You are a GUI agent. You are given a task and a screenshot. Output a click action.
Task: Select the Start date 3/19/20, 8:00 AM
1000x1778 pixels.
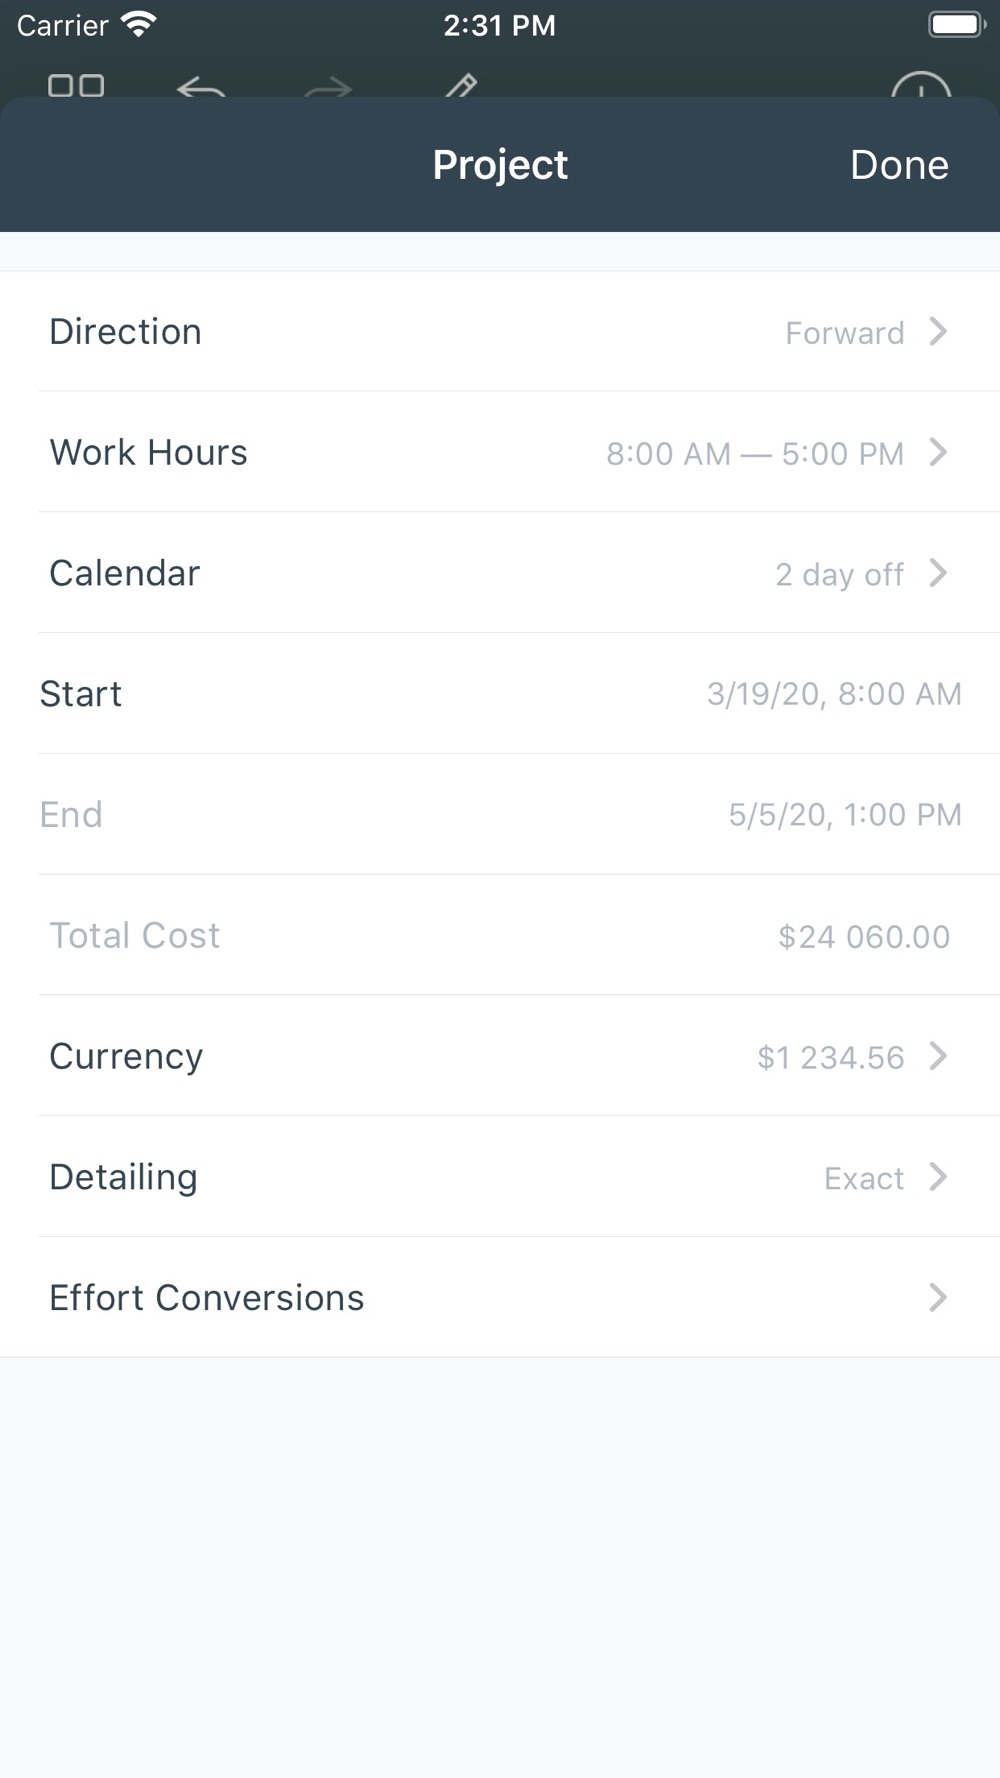(833, 694)
